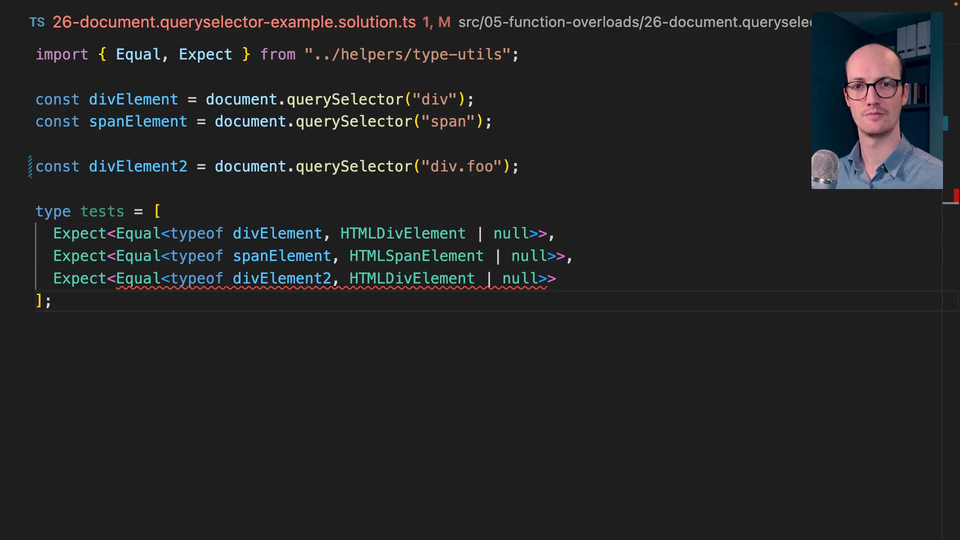The height and width of the screenshot is (540, 960).
Task: Click the HTMLSpanElement type name
Action: point(416,255)
